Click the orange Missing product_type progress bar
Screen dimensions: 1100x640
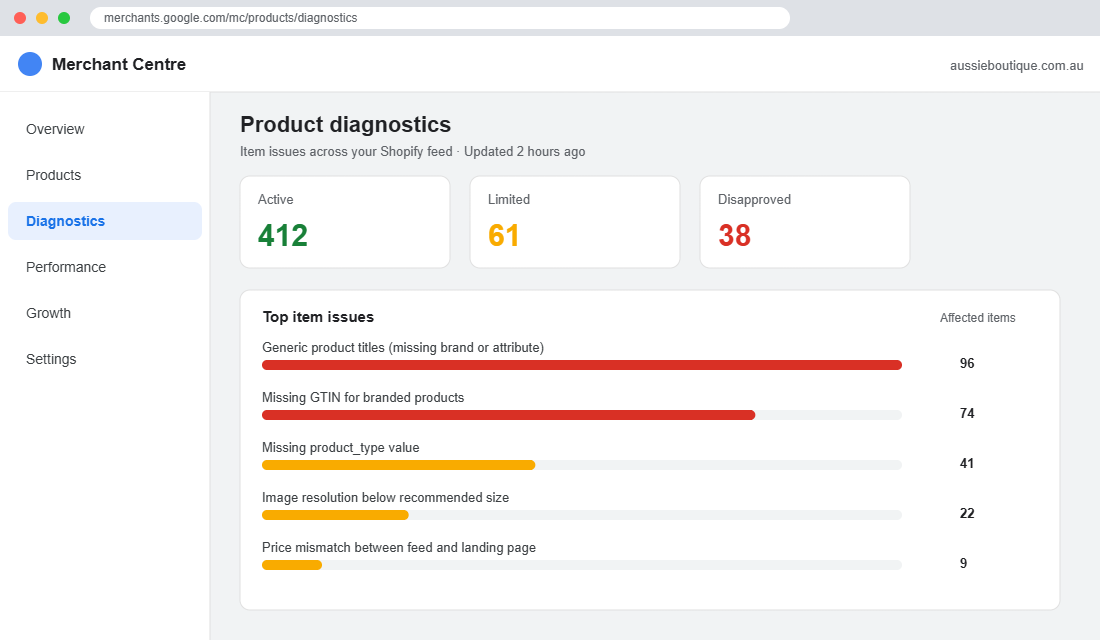pyautogui.click(x=398, y=465)
